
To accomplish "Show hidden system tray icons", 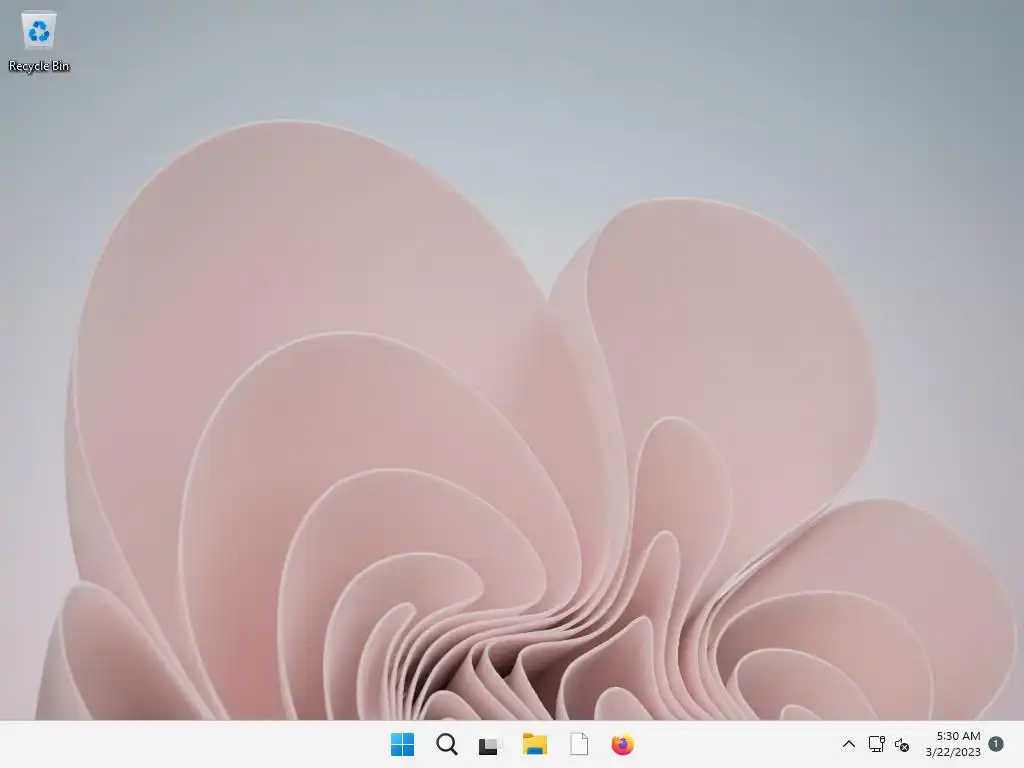I will click(x=848, y=744).
